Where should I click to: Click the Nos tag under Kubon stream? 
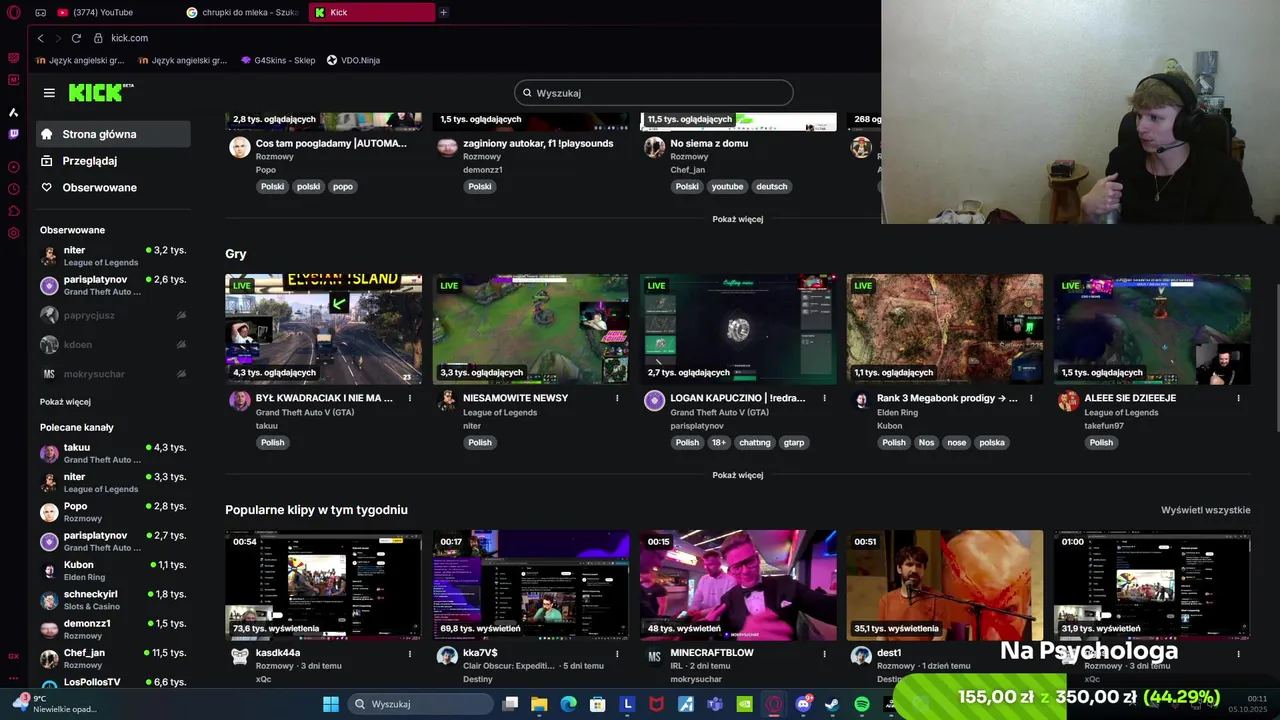click(926, 442)
